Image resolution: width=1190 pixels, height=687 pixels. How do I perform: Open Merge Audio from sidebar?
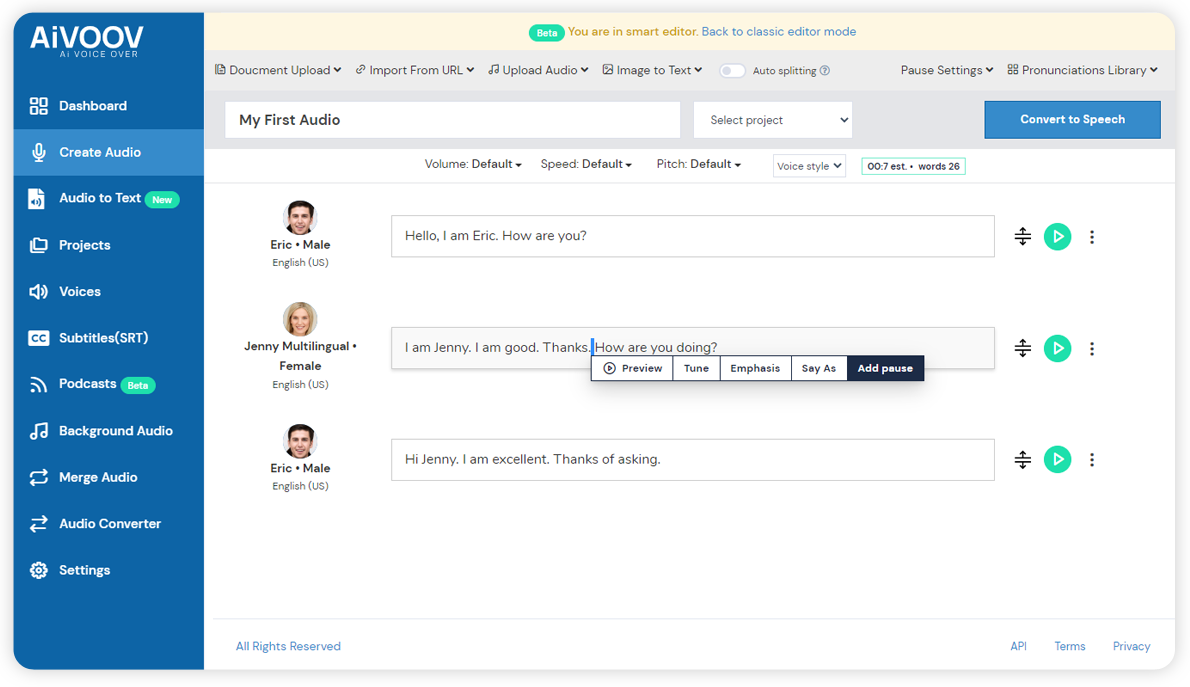tap(98, 477)
